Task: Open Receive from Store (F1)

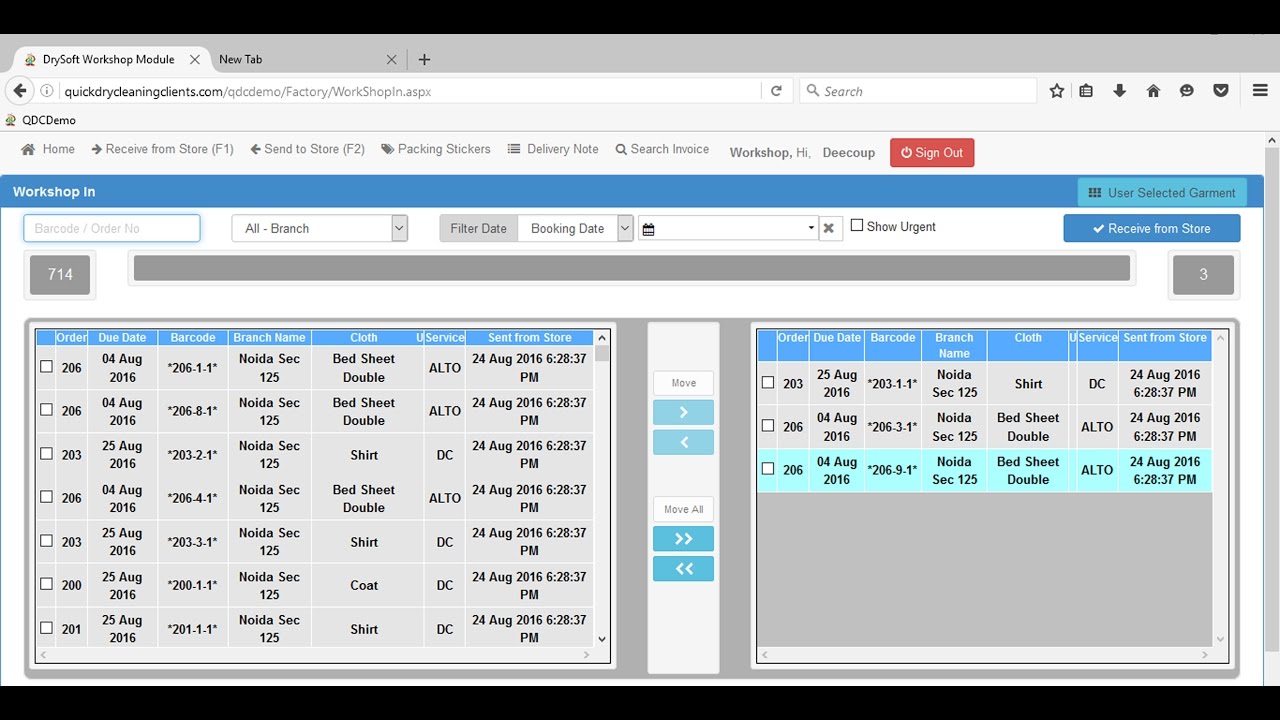Action: (162, 149)
